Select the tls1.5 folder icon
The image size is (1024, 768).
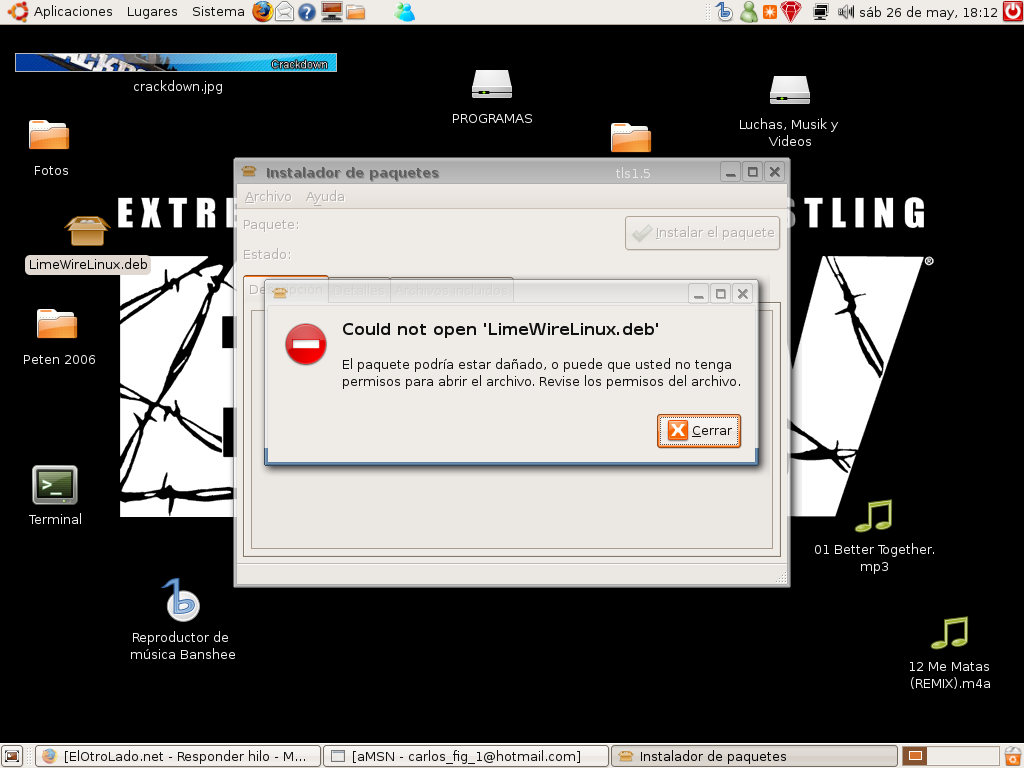coord(631,137)
